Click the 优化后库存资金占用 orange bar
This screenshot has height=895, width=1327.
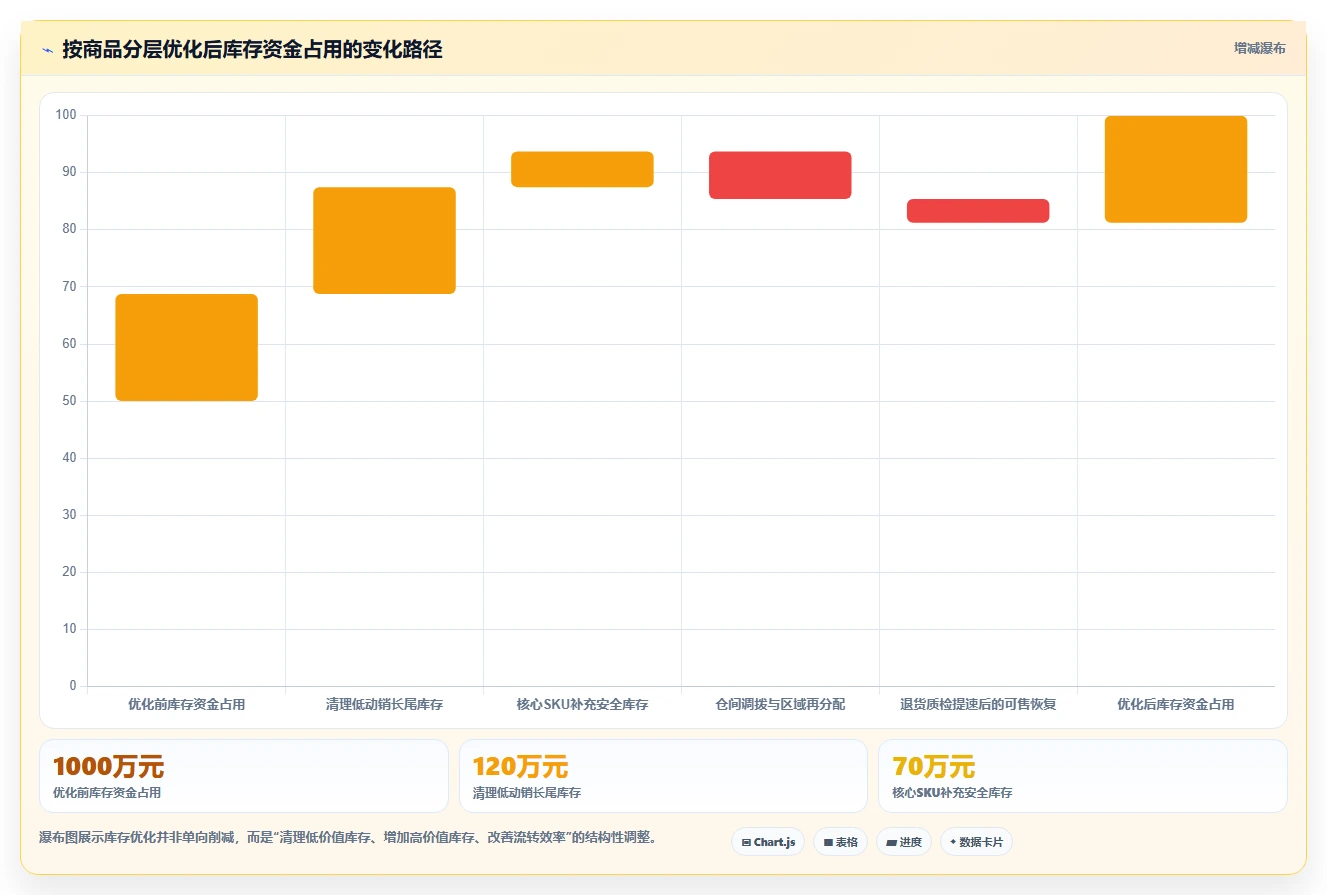(1176, 169)
